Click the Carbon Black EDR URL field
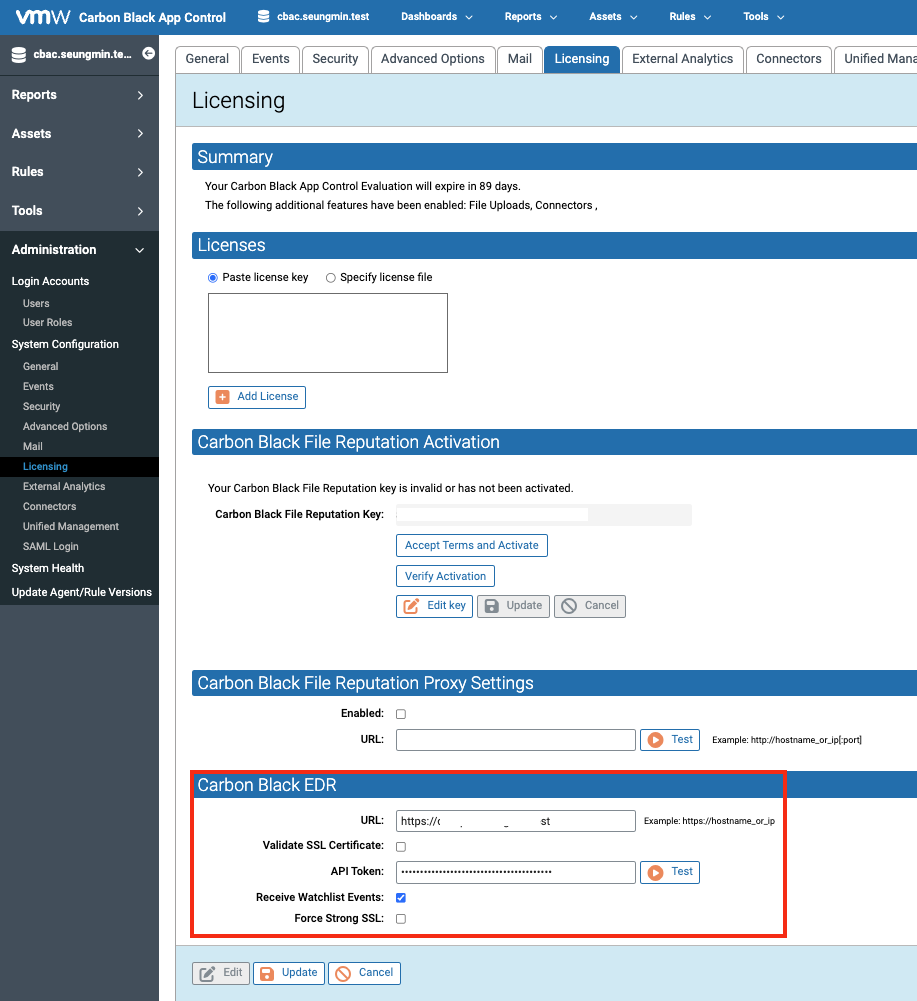 point(515,822)
